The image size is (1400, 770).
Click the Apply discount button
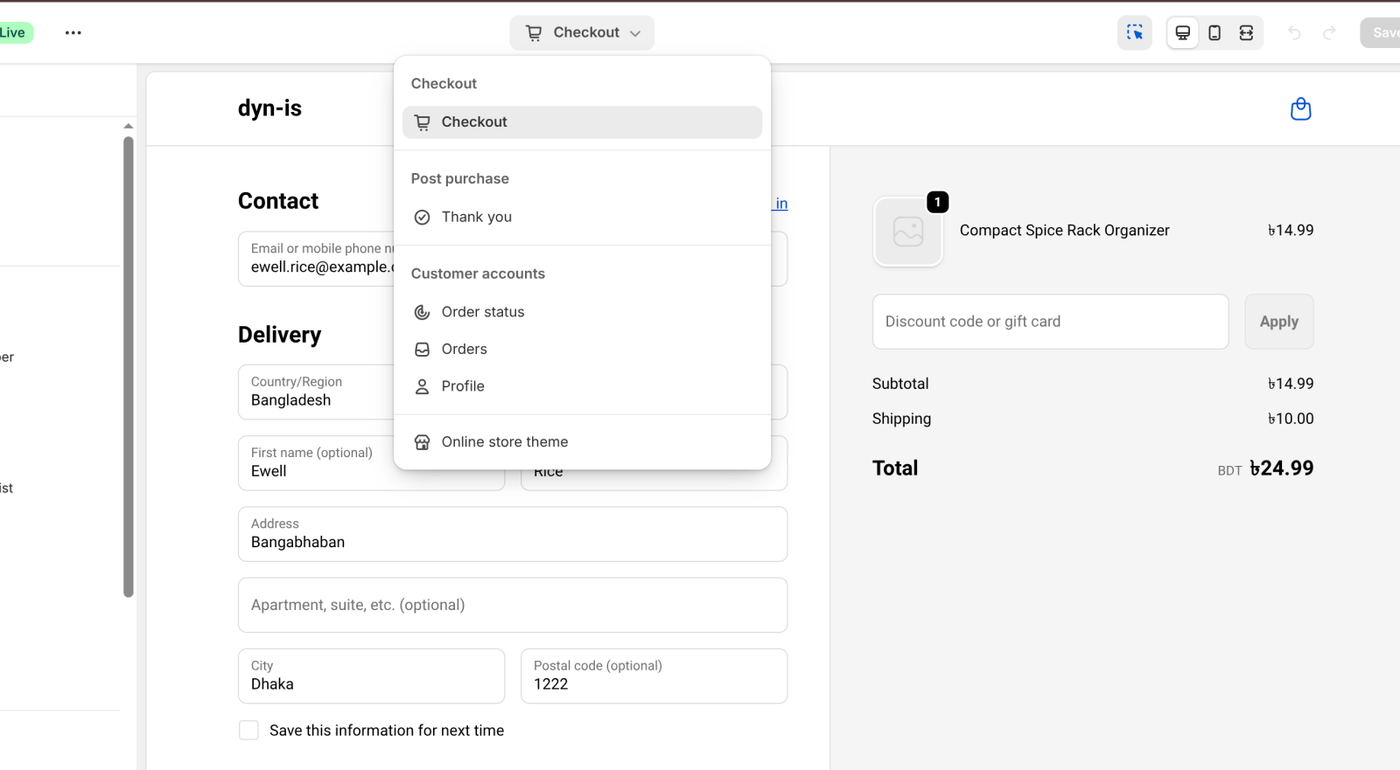click(x=1278, y=322)
